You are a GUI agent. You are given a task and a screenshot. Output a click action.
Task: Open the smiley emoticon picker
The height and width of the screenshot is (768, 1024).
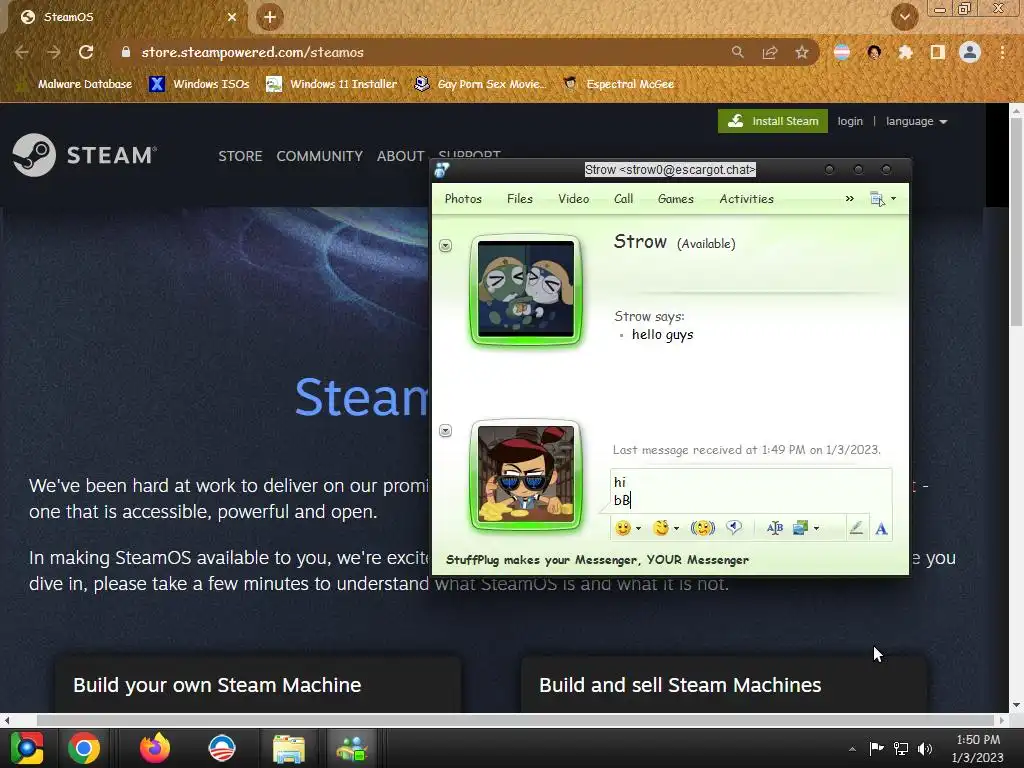[x=623, y=528]
